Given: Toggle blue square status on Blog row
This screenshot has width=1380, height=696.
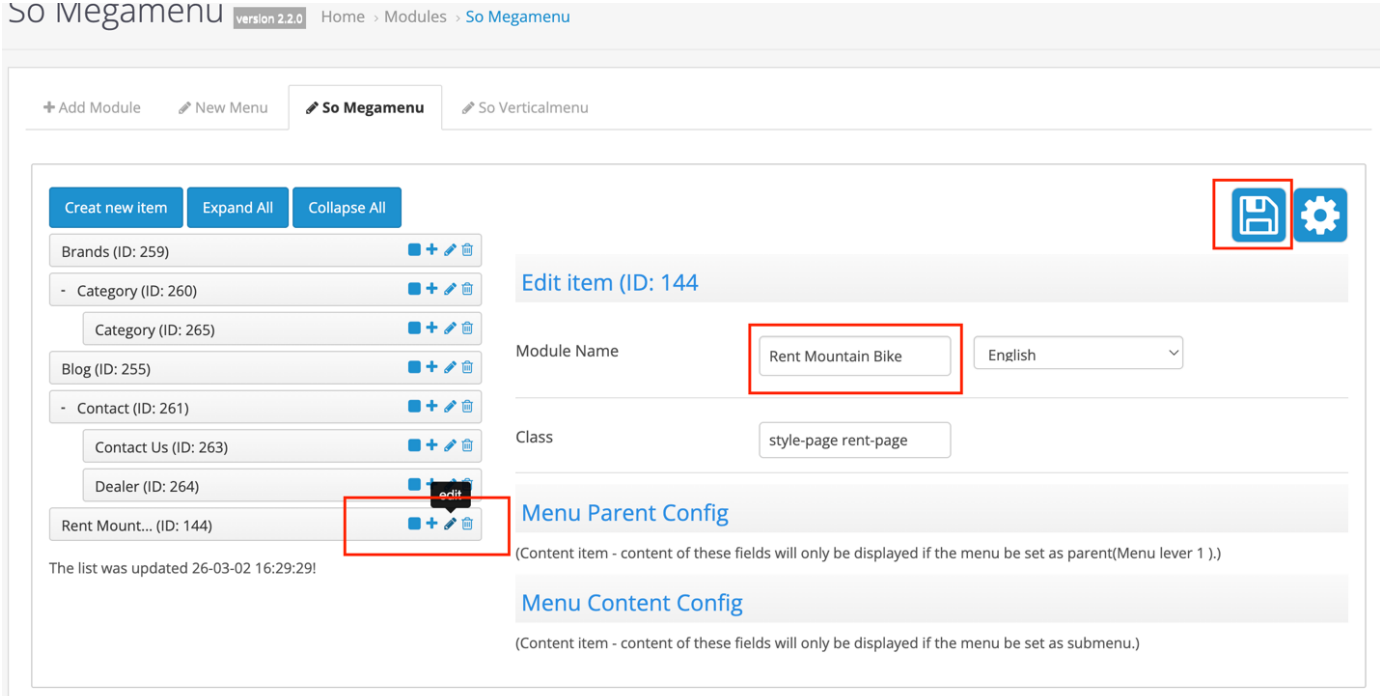Looking at the screenshot, I should pos(414,367).
